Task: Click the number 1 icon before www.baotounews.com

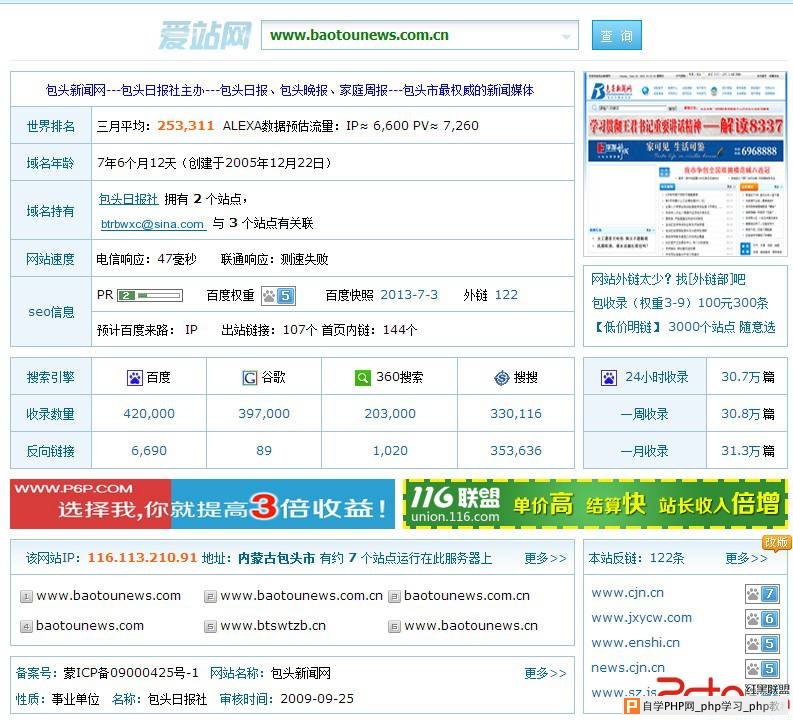Action: [x=26, y=597]
